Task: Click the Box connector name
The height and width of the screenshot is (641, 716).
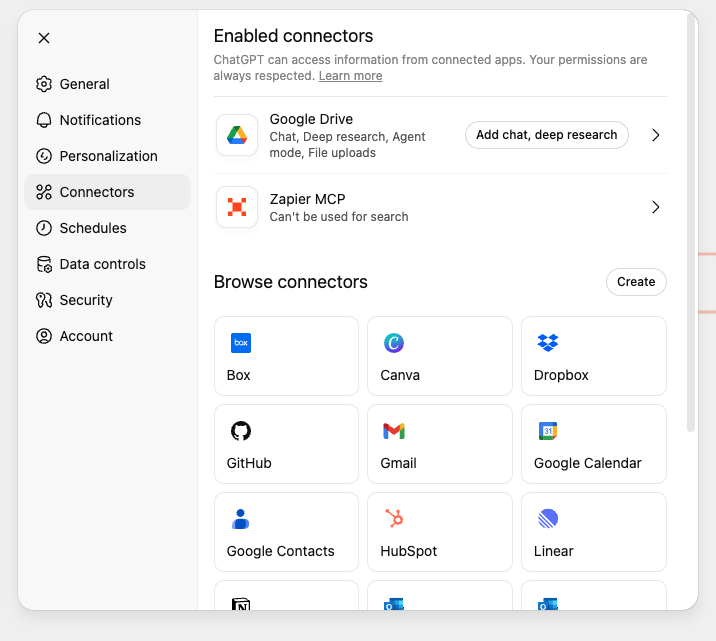Action: 238,375
